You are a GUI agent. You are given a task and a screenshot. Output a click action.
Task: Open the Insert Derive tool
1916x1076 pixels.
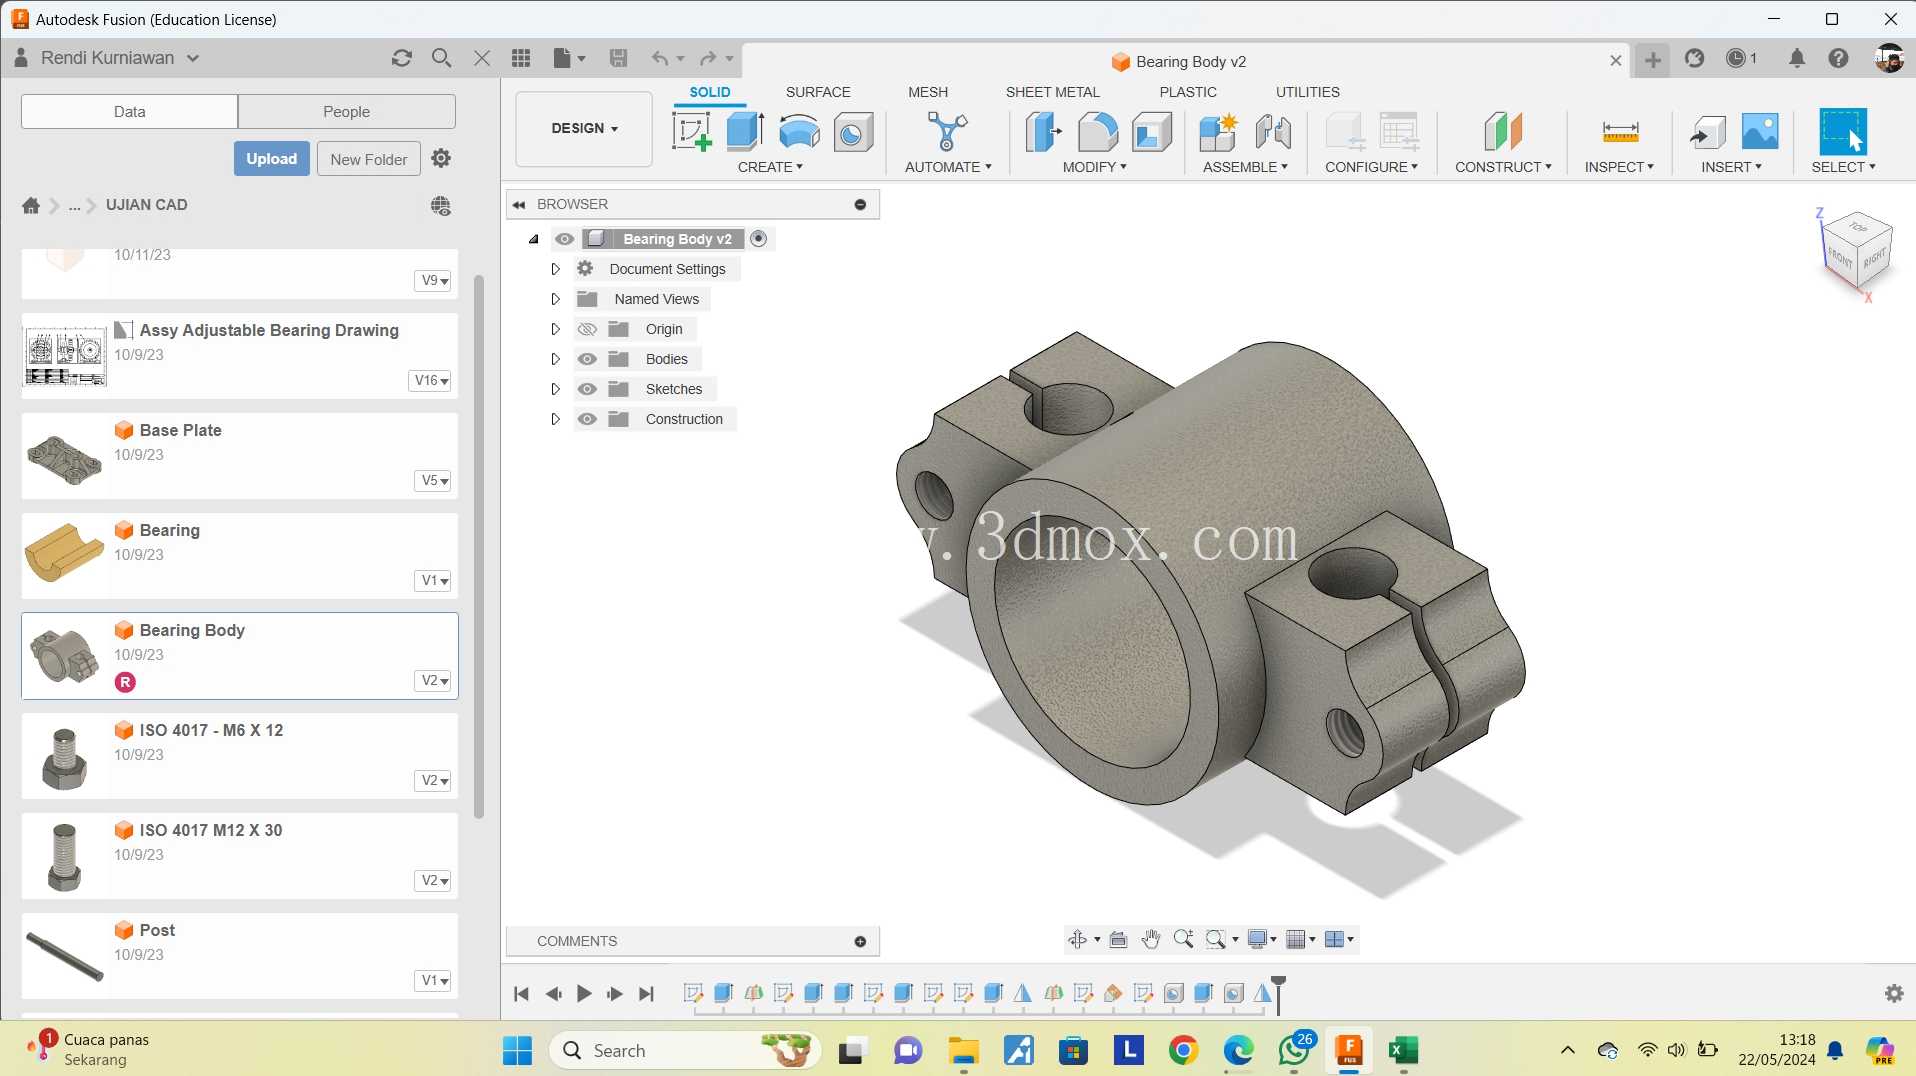[1706, 131]
